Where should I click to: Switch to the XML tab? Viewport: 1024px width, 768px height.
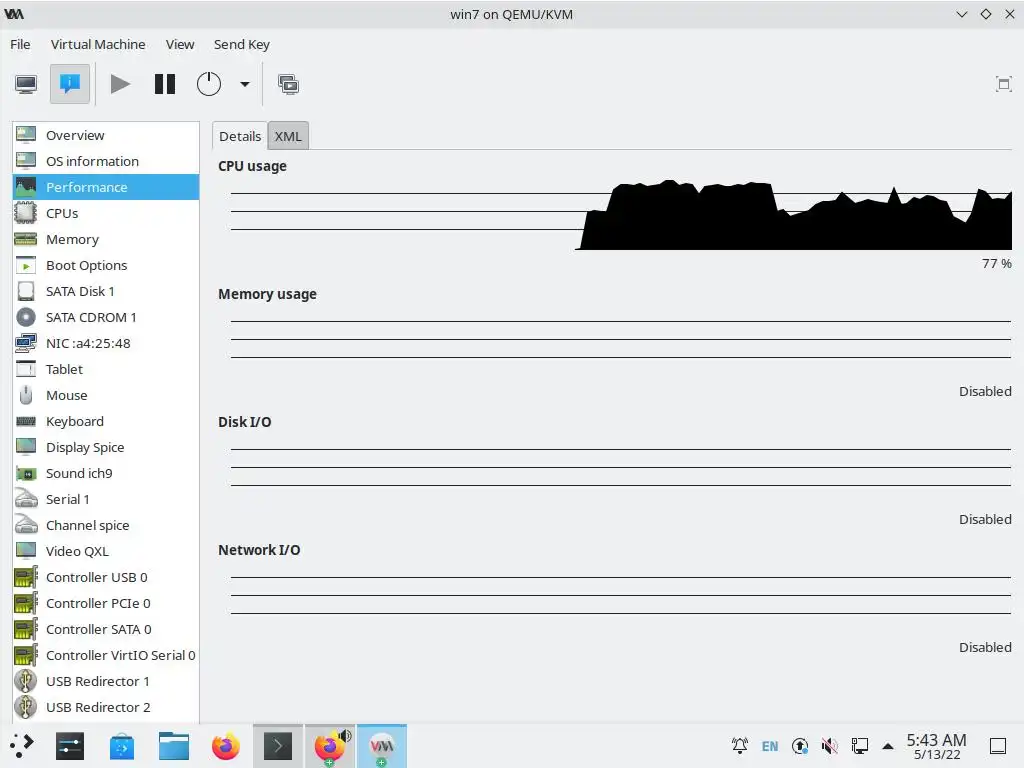click(288, 136)
